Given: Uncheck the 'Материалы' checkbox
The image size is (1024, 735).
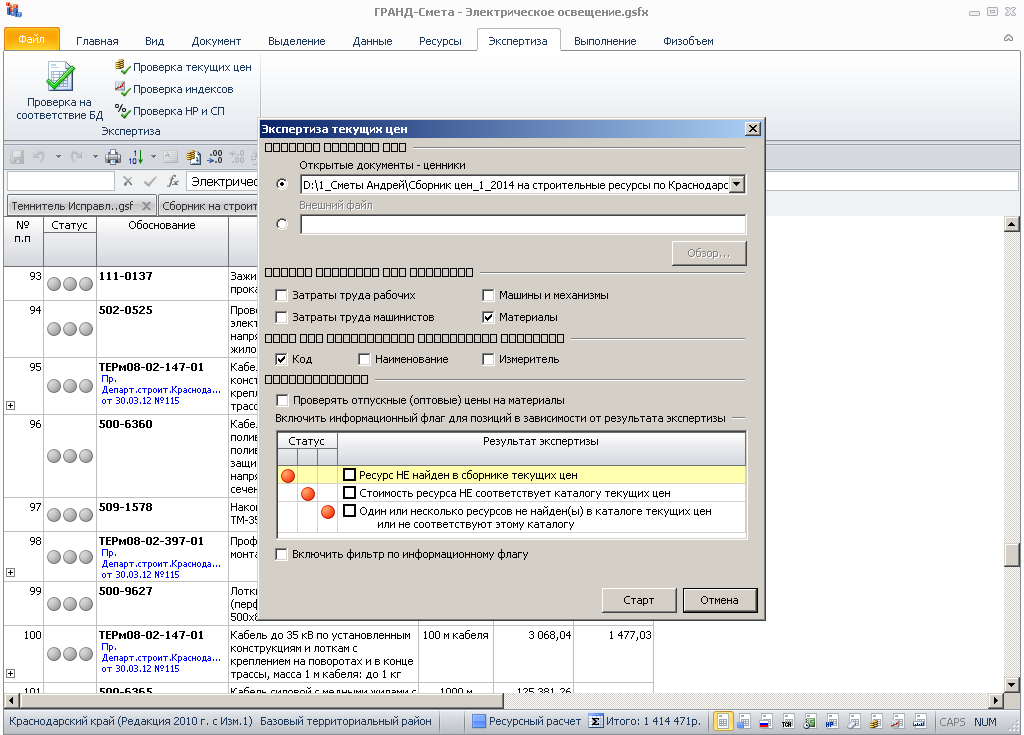Looking at the screenshot, I should [x=489, y=317].
